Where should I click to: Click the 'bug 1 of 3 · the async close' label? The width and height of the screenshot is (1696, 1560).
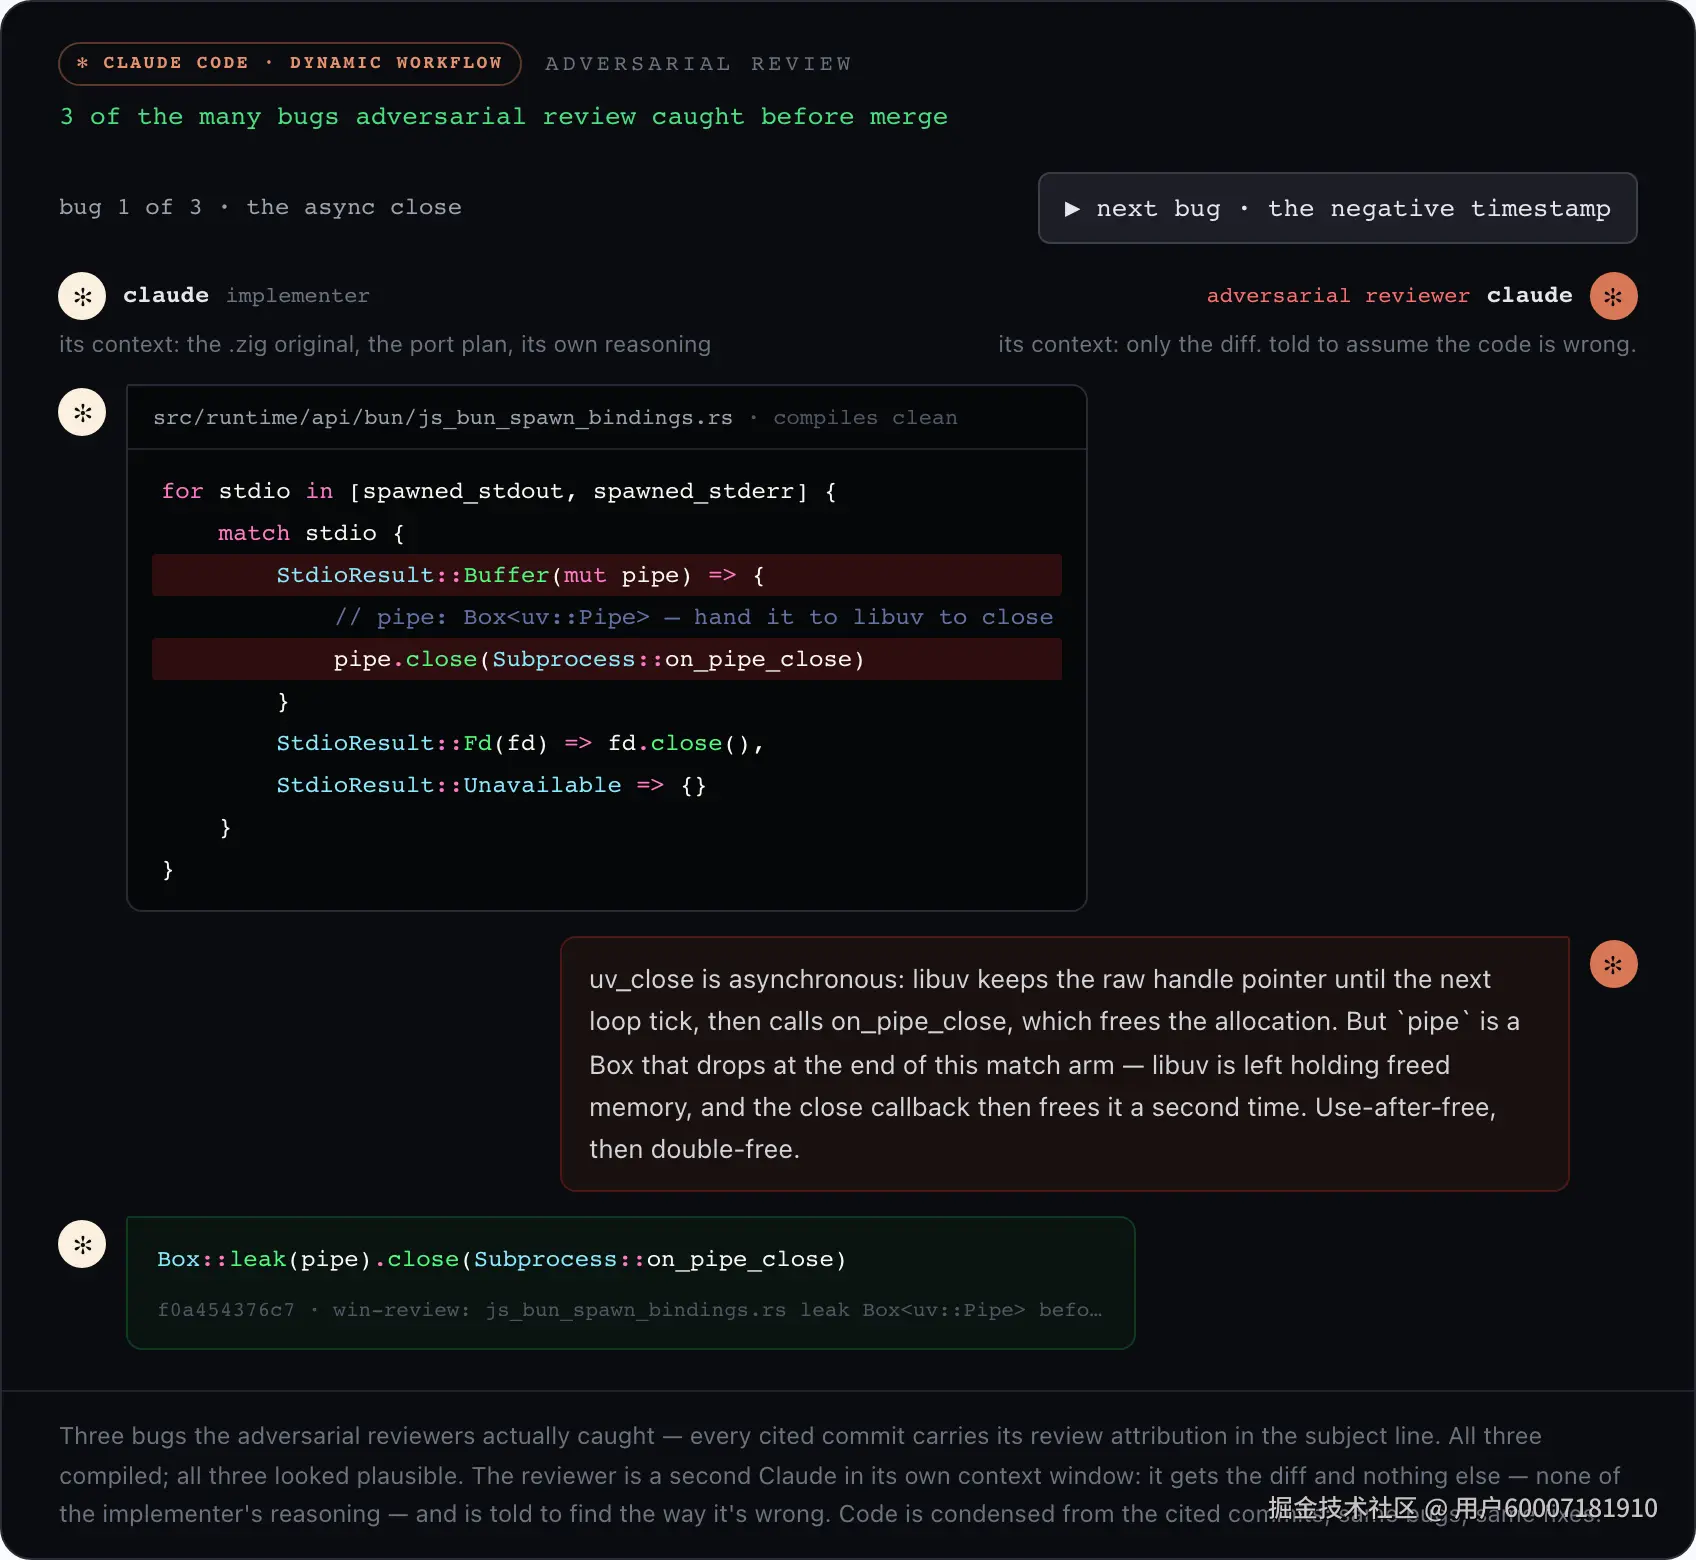(x=260, y=207)
